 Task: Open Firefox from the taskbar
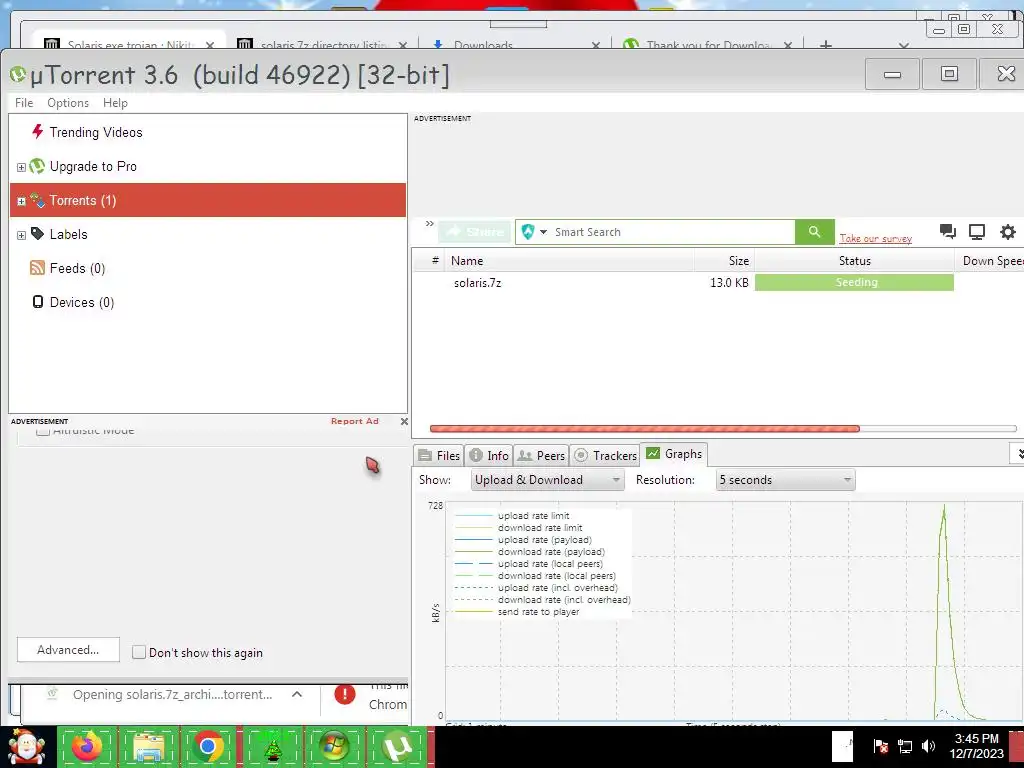pos(87,747)
